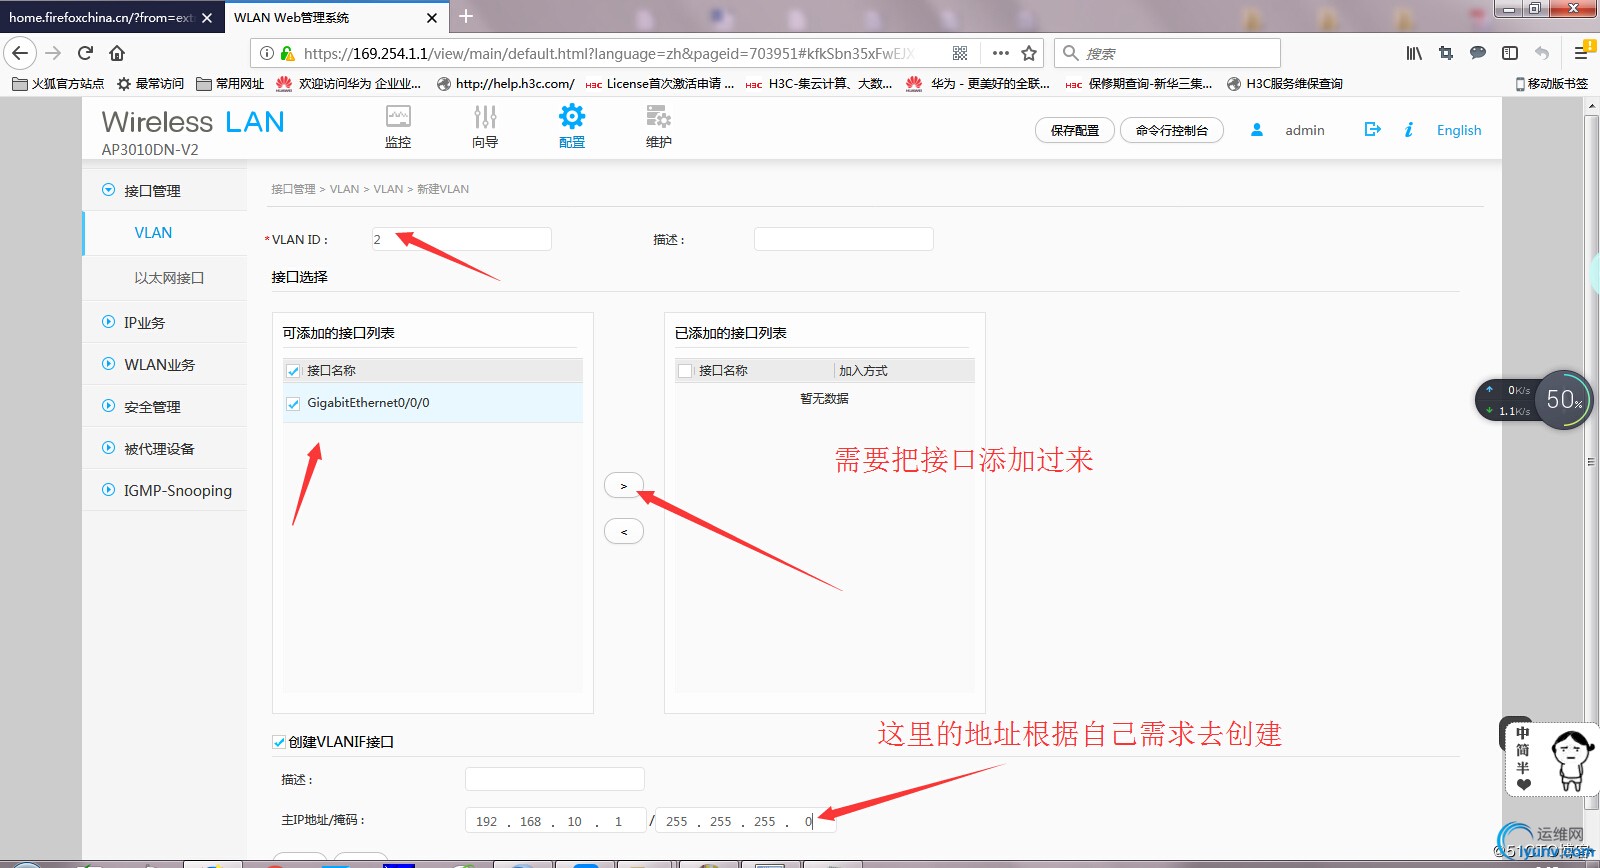Select 以太网接口 in the sidebar
Screen dimensions: 1600x868
tap(169, 278)
